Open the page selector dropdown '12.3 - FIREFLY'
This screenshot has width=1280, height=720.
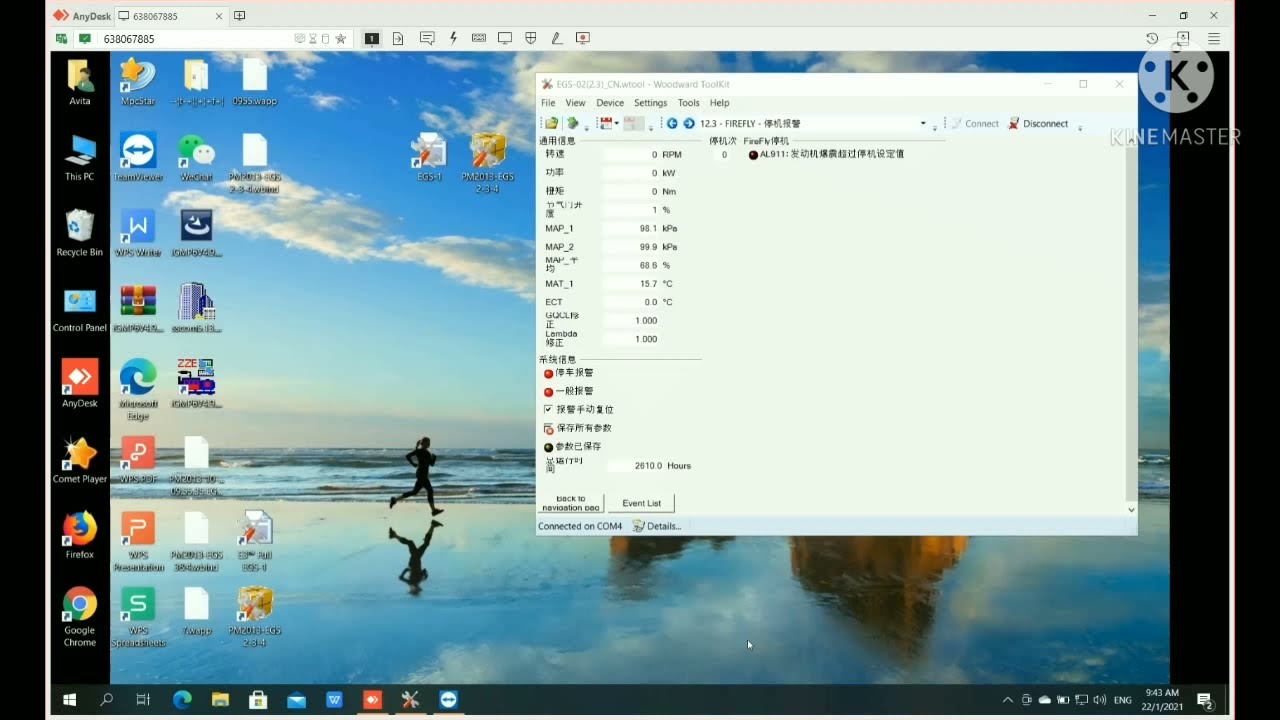[923, 124]
